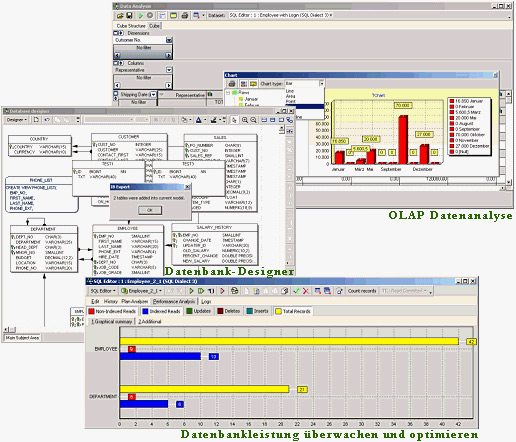Open the Designer menu dropdown
Image resolution: width=516 pixels, height=442 pixels.
17,120
